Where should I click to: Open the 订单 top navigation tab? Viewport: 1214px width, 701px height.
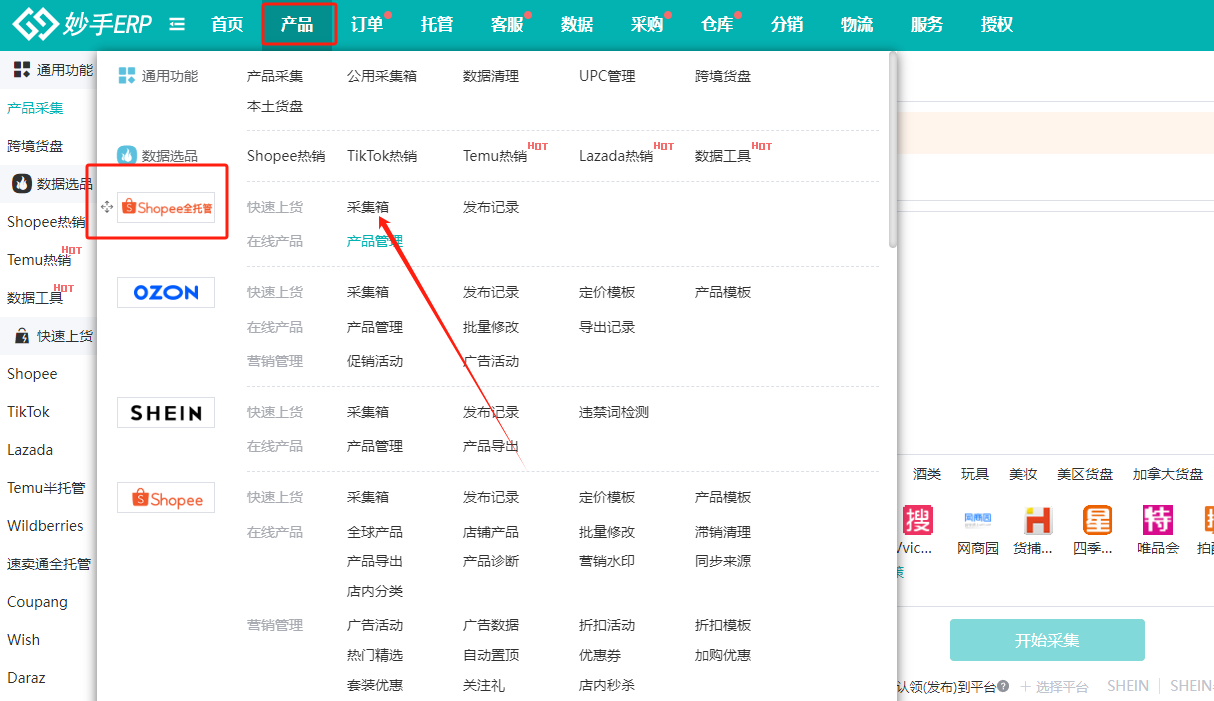tap(367, 24)
